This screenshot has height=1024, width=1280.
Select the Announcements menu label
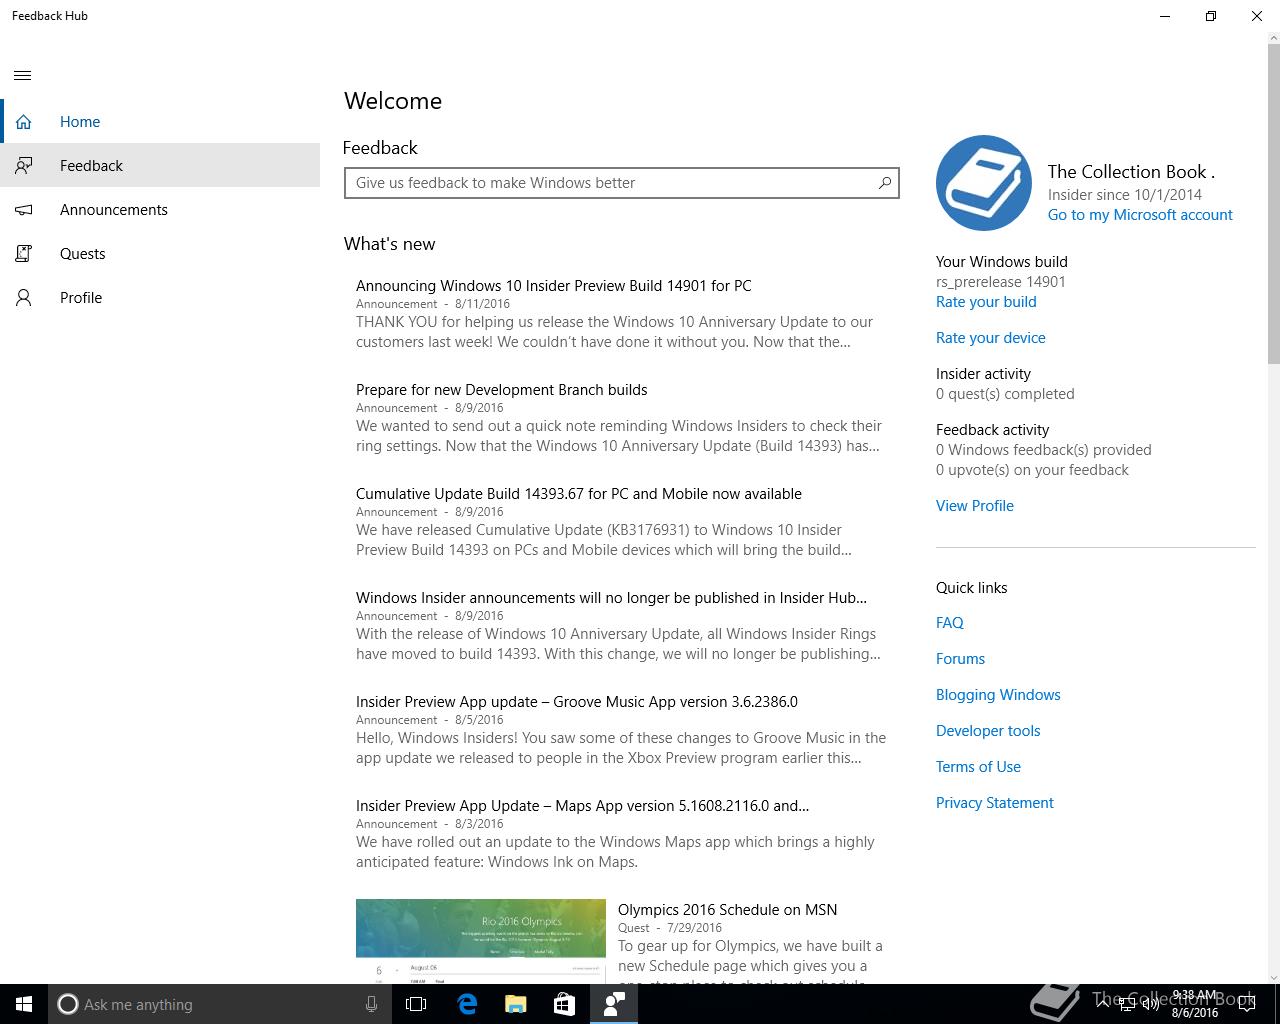point(114,210)
